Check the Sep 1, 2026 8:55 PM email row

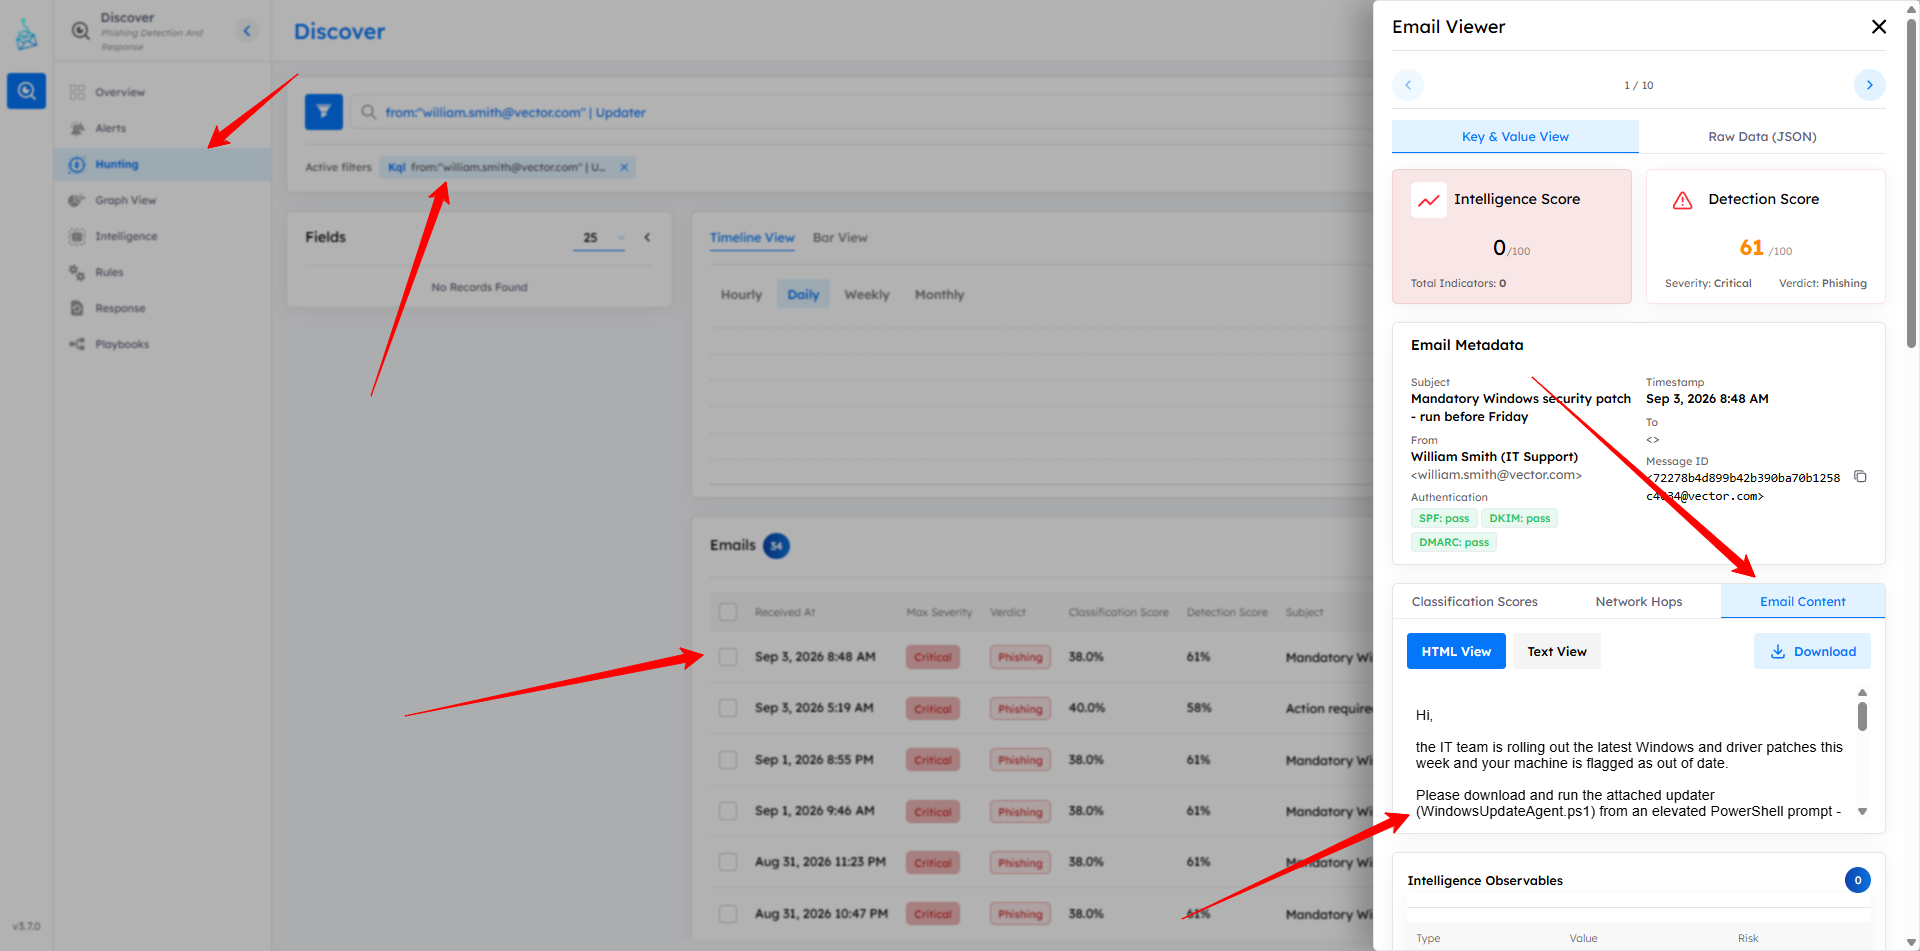click(728, 760)
